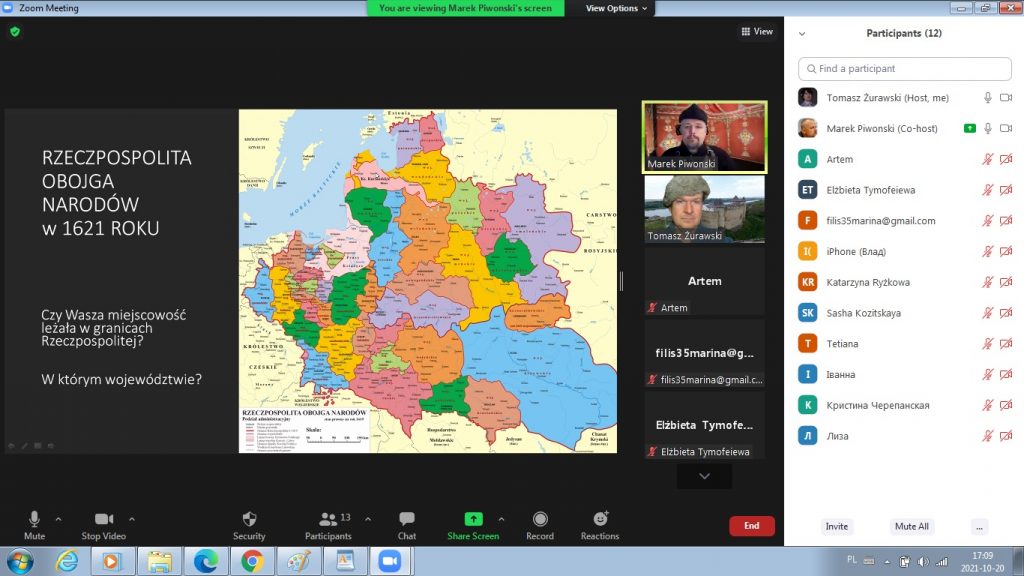Expand the View Options dropdown
Image resolution: width=1024 pixels, height=576 pixels.
point(616,8)
